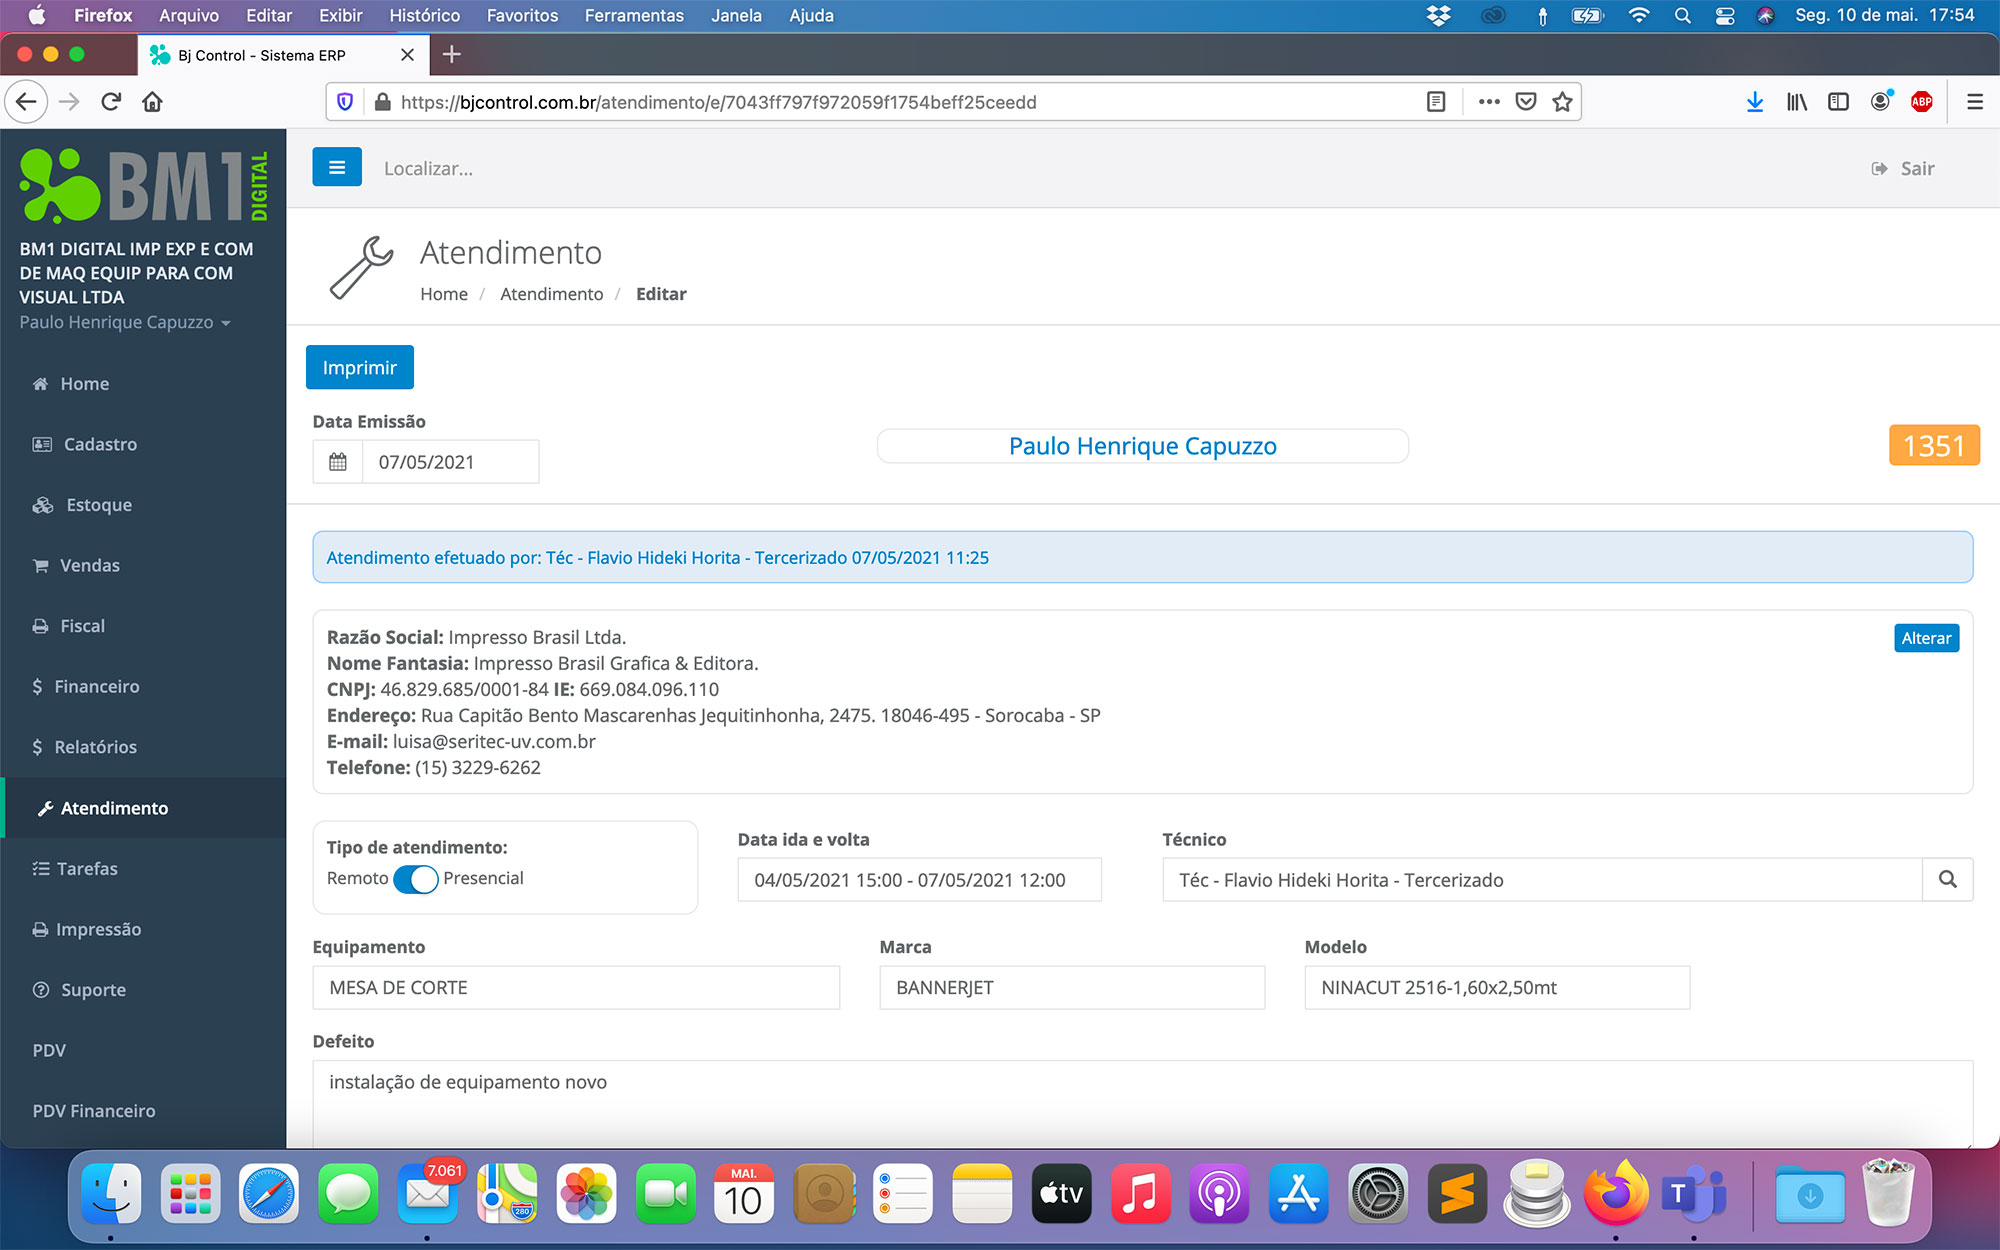The image size is (2000, 1250).
Task: Open Firefox reader view icon in address bar
Action: click(x=1436, y=102)
